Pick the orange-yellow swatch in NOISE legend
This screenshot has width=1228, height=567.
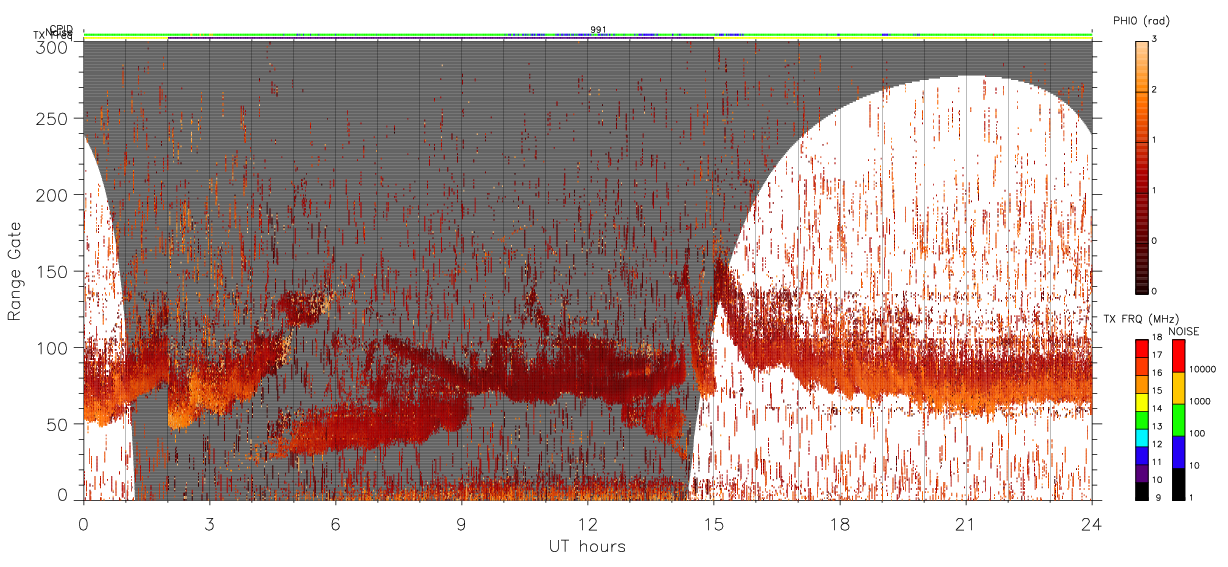(1179, 388)
